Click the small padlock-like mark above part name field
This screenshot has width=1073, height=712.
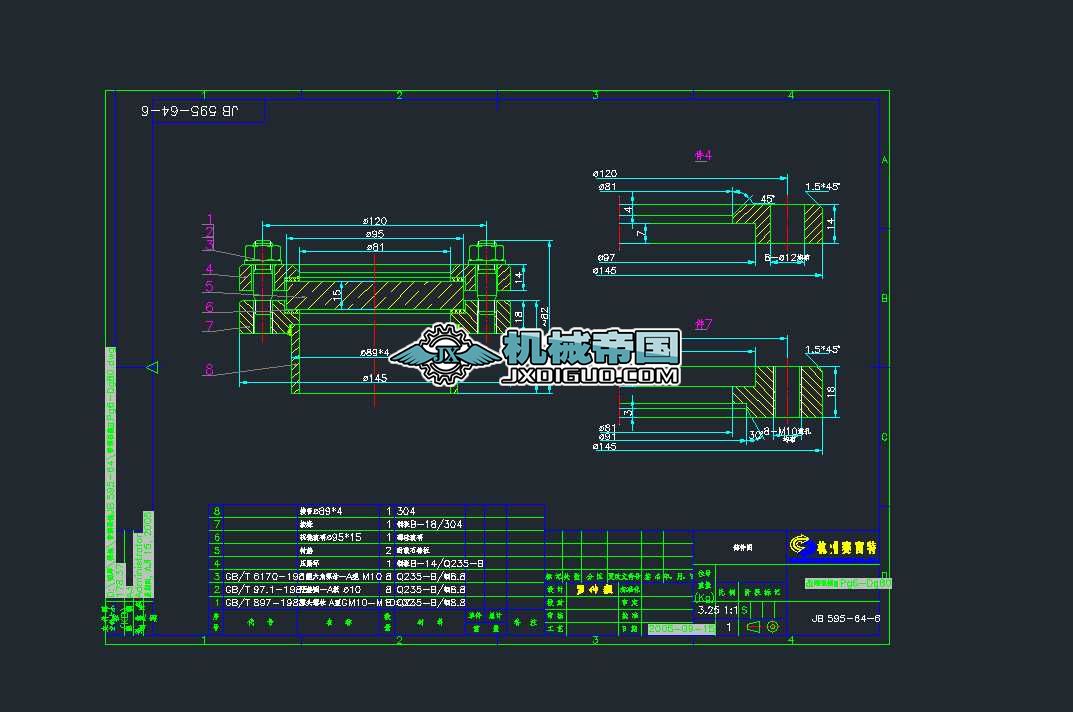(x=884, y=574)
